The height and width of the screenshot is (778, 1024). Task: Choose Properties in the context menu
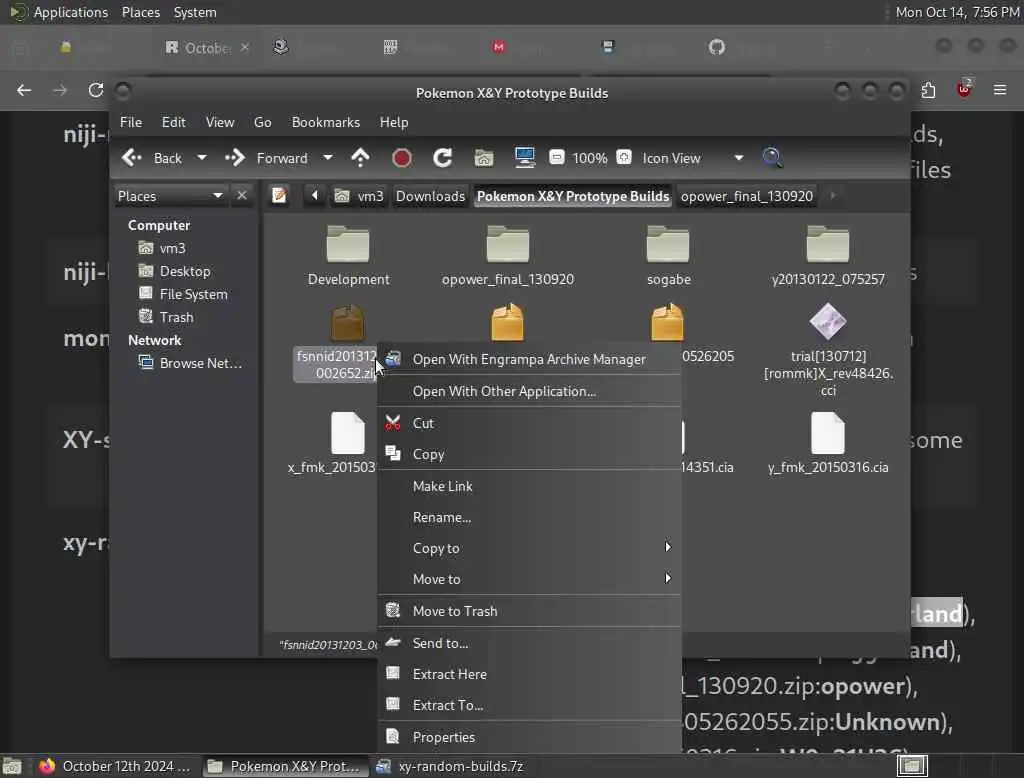529,737
